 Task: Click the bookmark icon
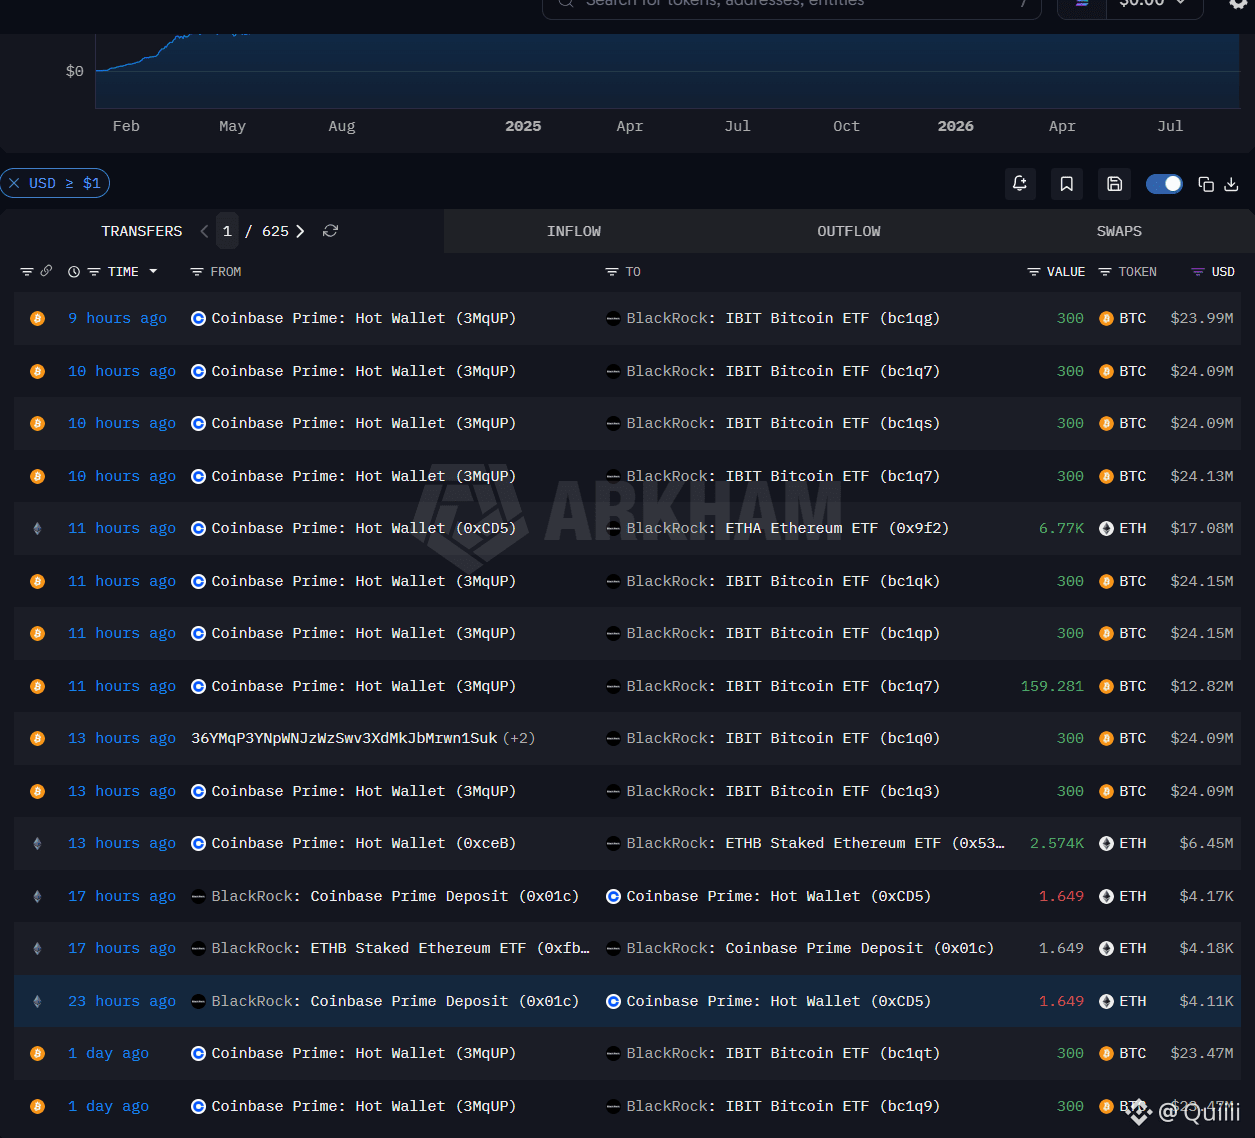[1067, 184]
